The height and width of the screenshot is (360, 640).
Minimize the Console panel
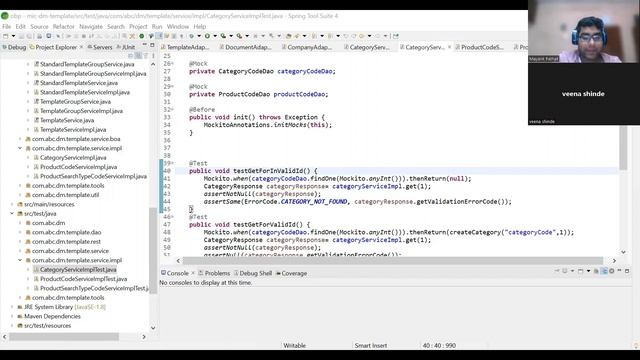pos(619,271)
